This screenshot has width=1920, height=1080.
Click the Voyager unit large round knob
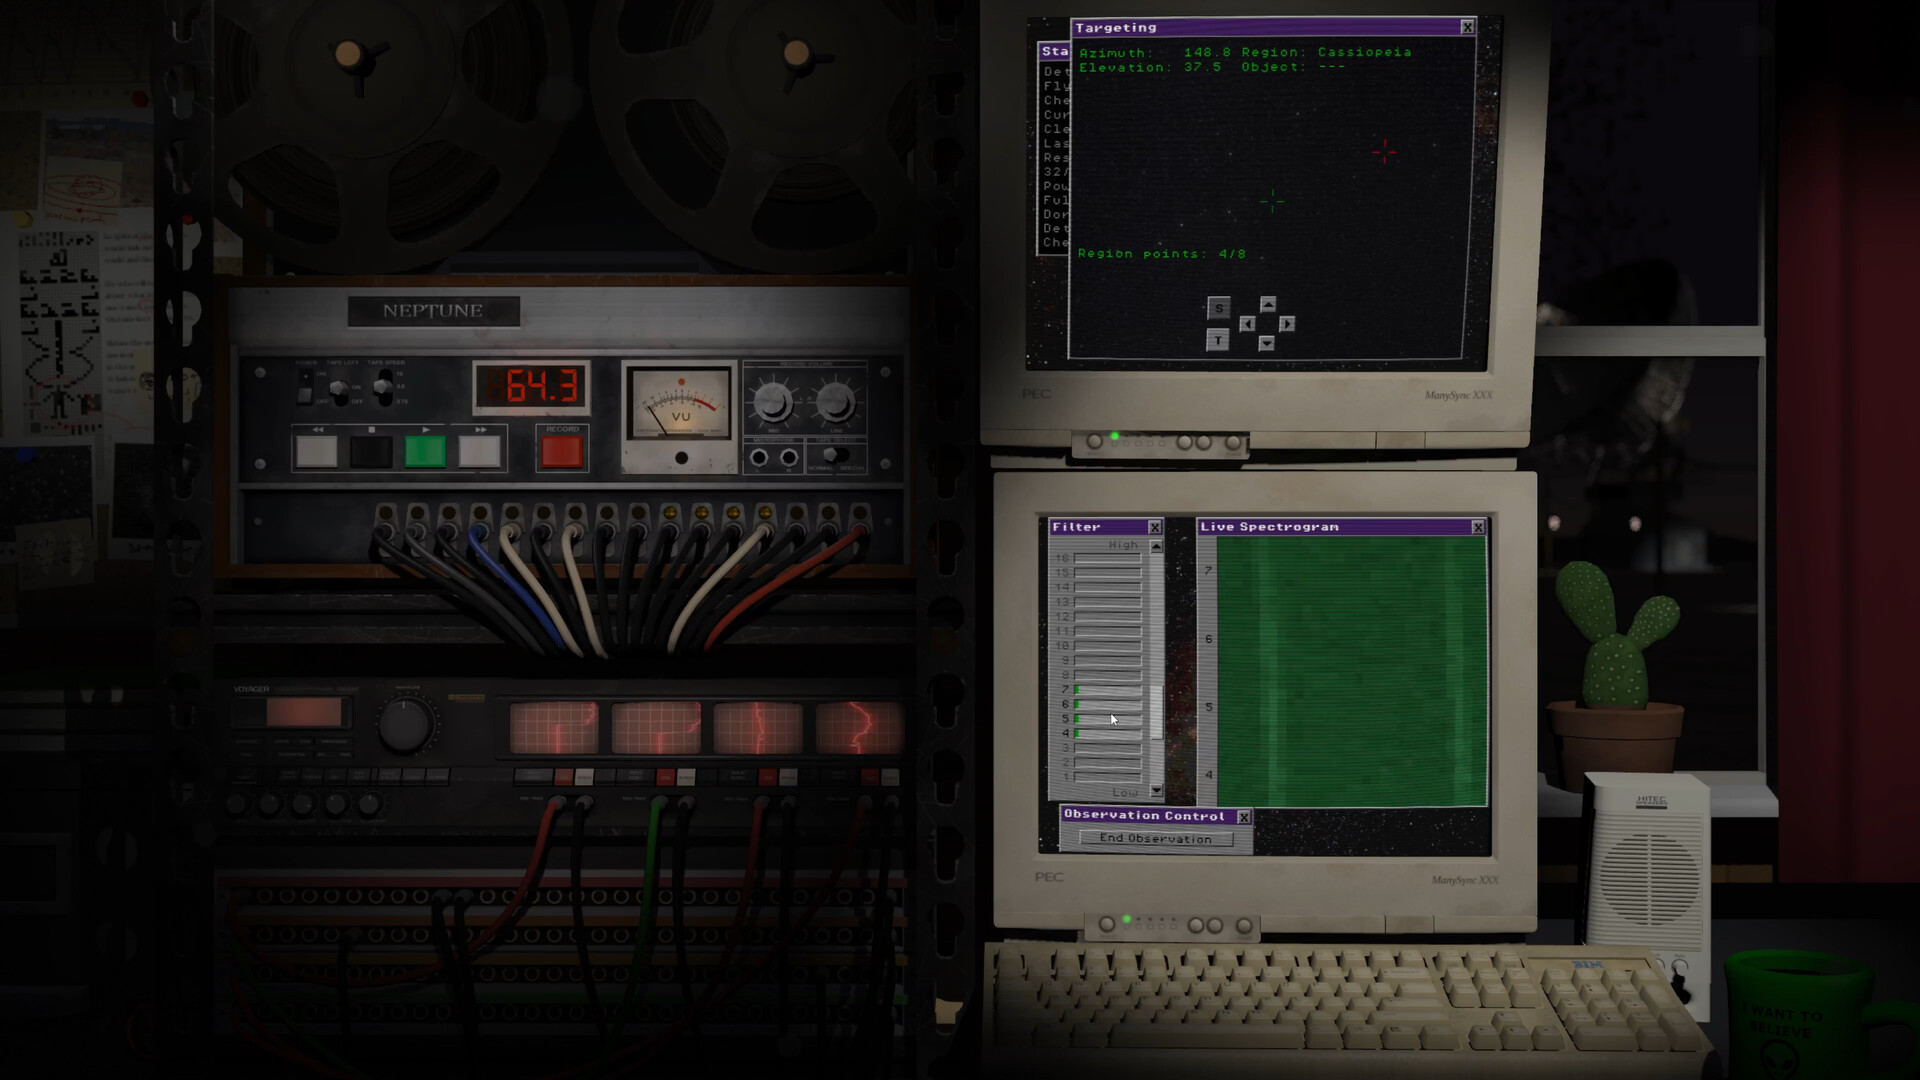tap(405, 724)
